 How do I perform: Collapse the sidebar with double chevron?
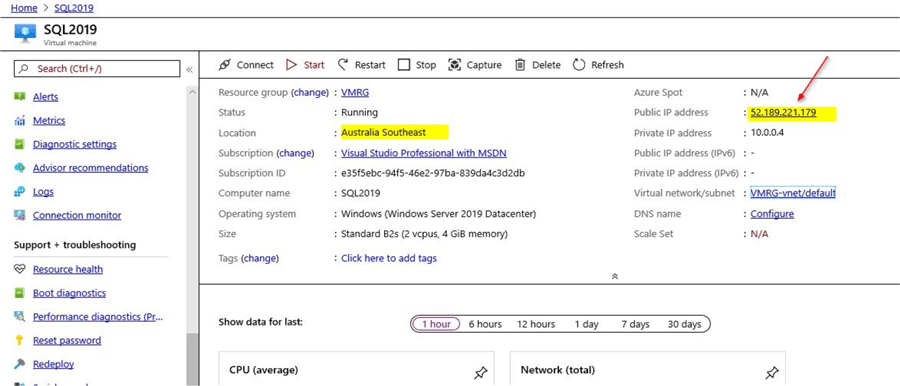[x=189, y=70]
